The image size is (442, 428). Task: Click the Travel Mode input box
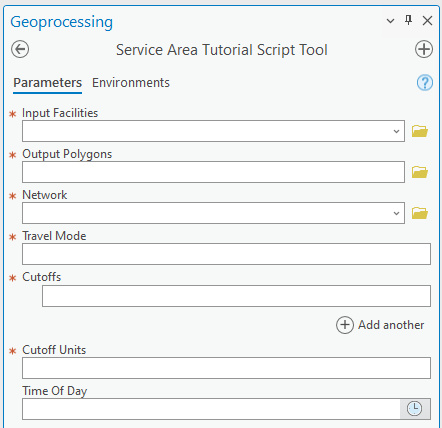[x=226, y=254]
